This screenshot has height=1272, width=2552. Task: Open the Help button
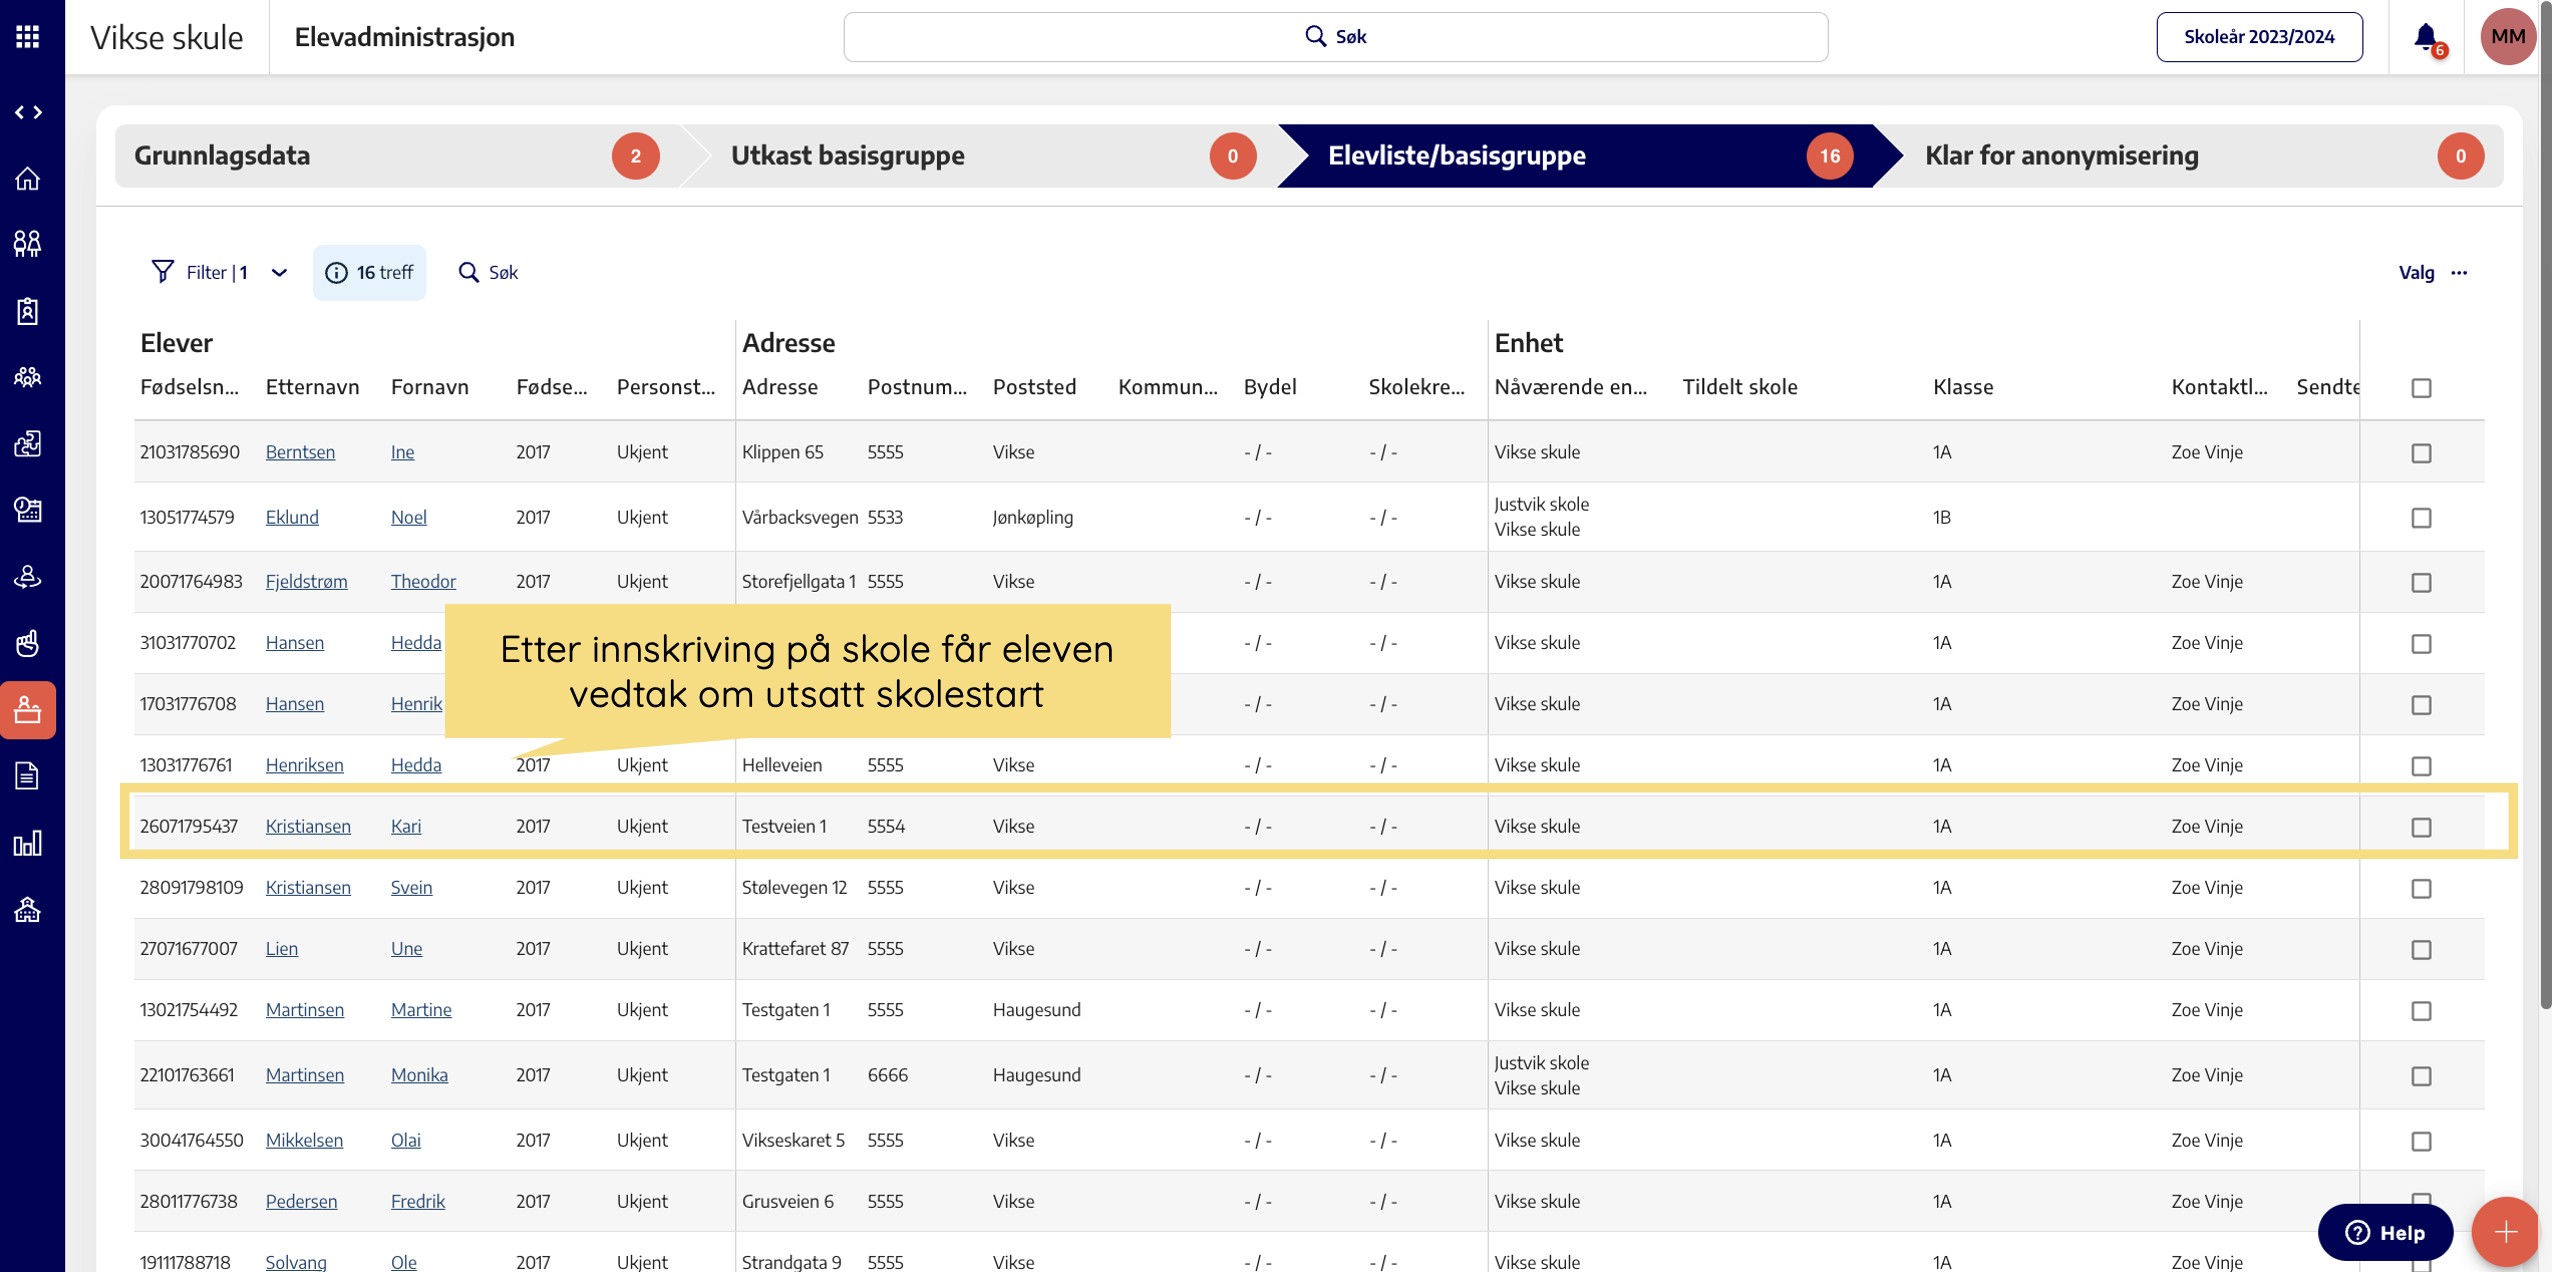(2385, 1232)
